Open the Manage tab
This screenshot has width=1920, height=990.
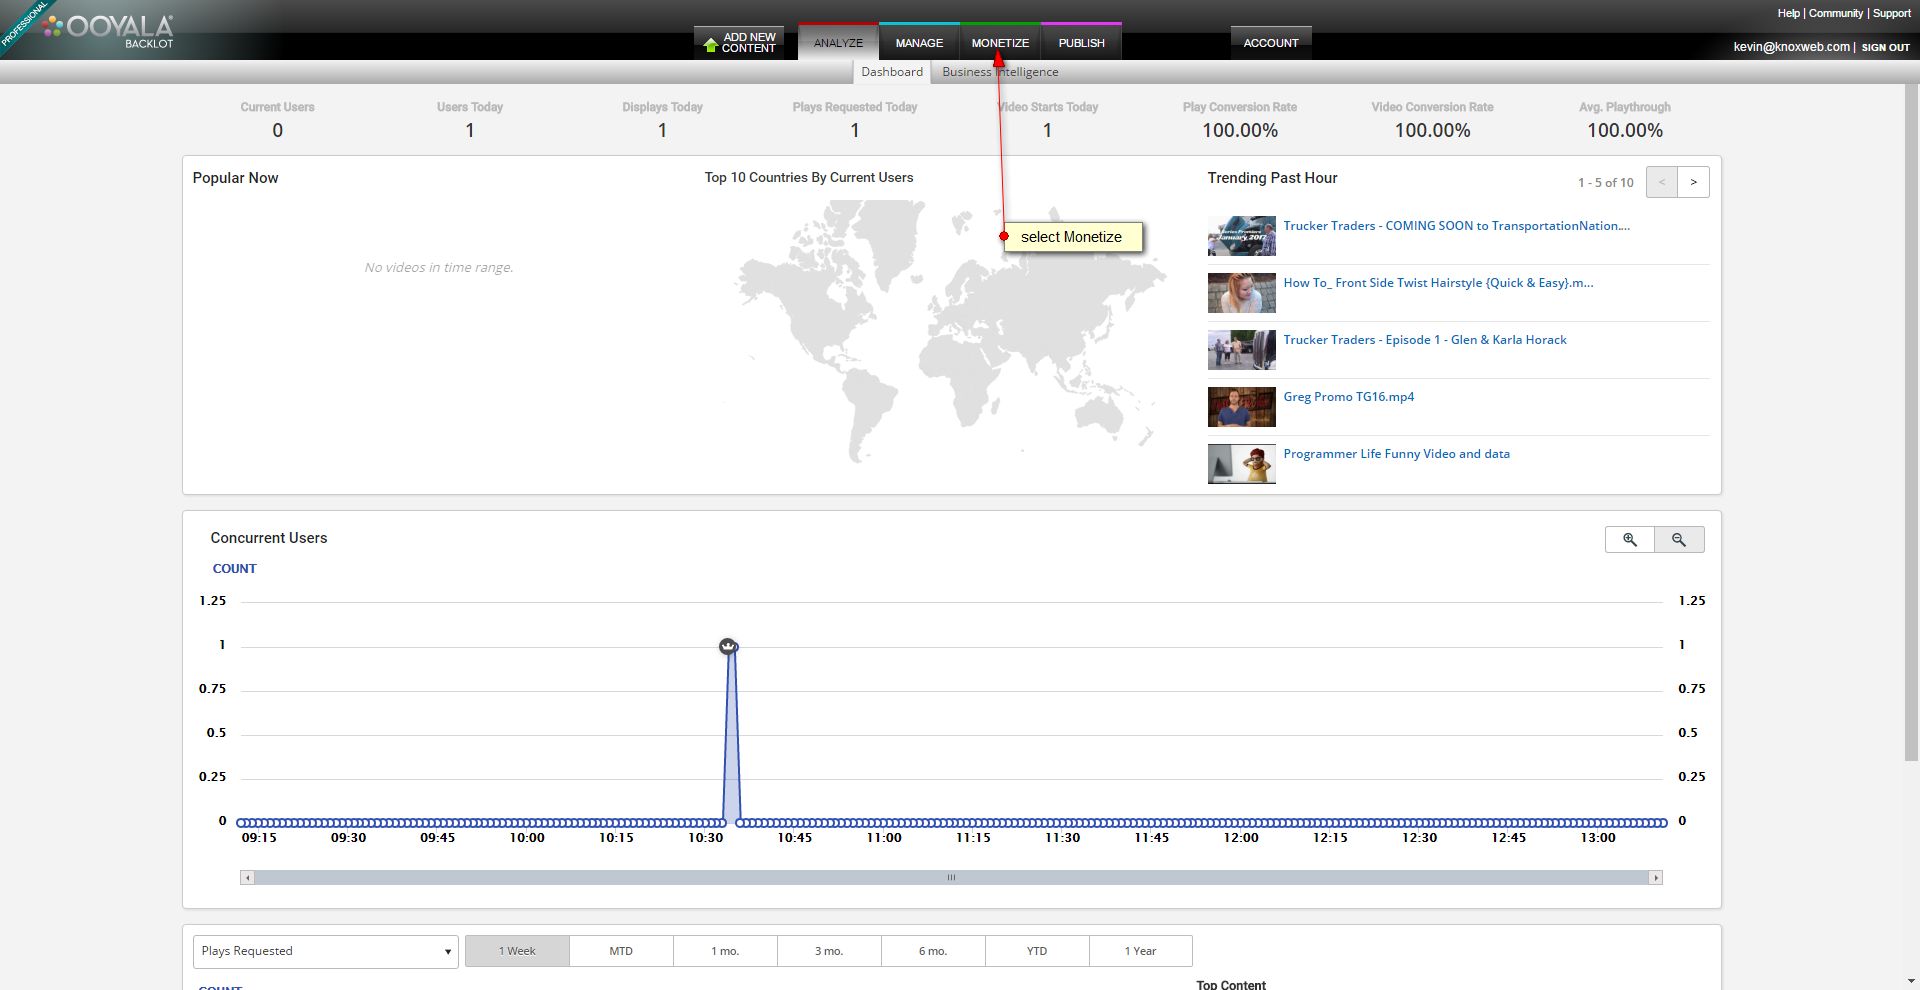click(x=919, y=43)
